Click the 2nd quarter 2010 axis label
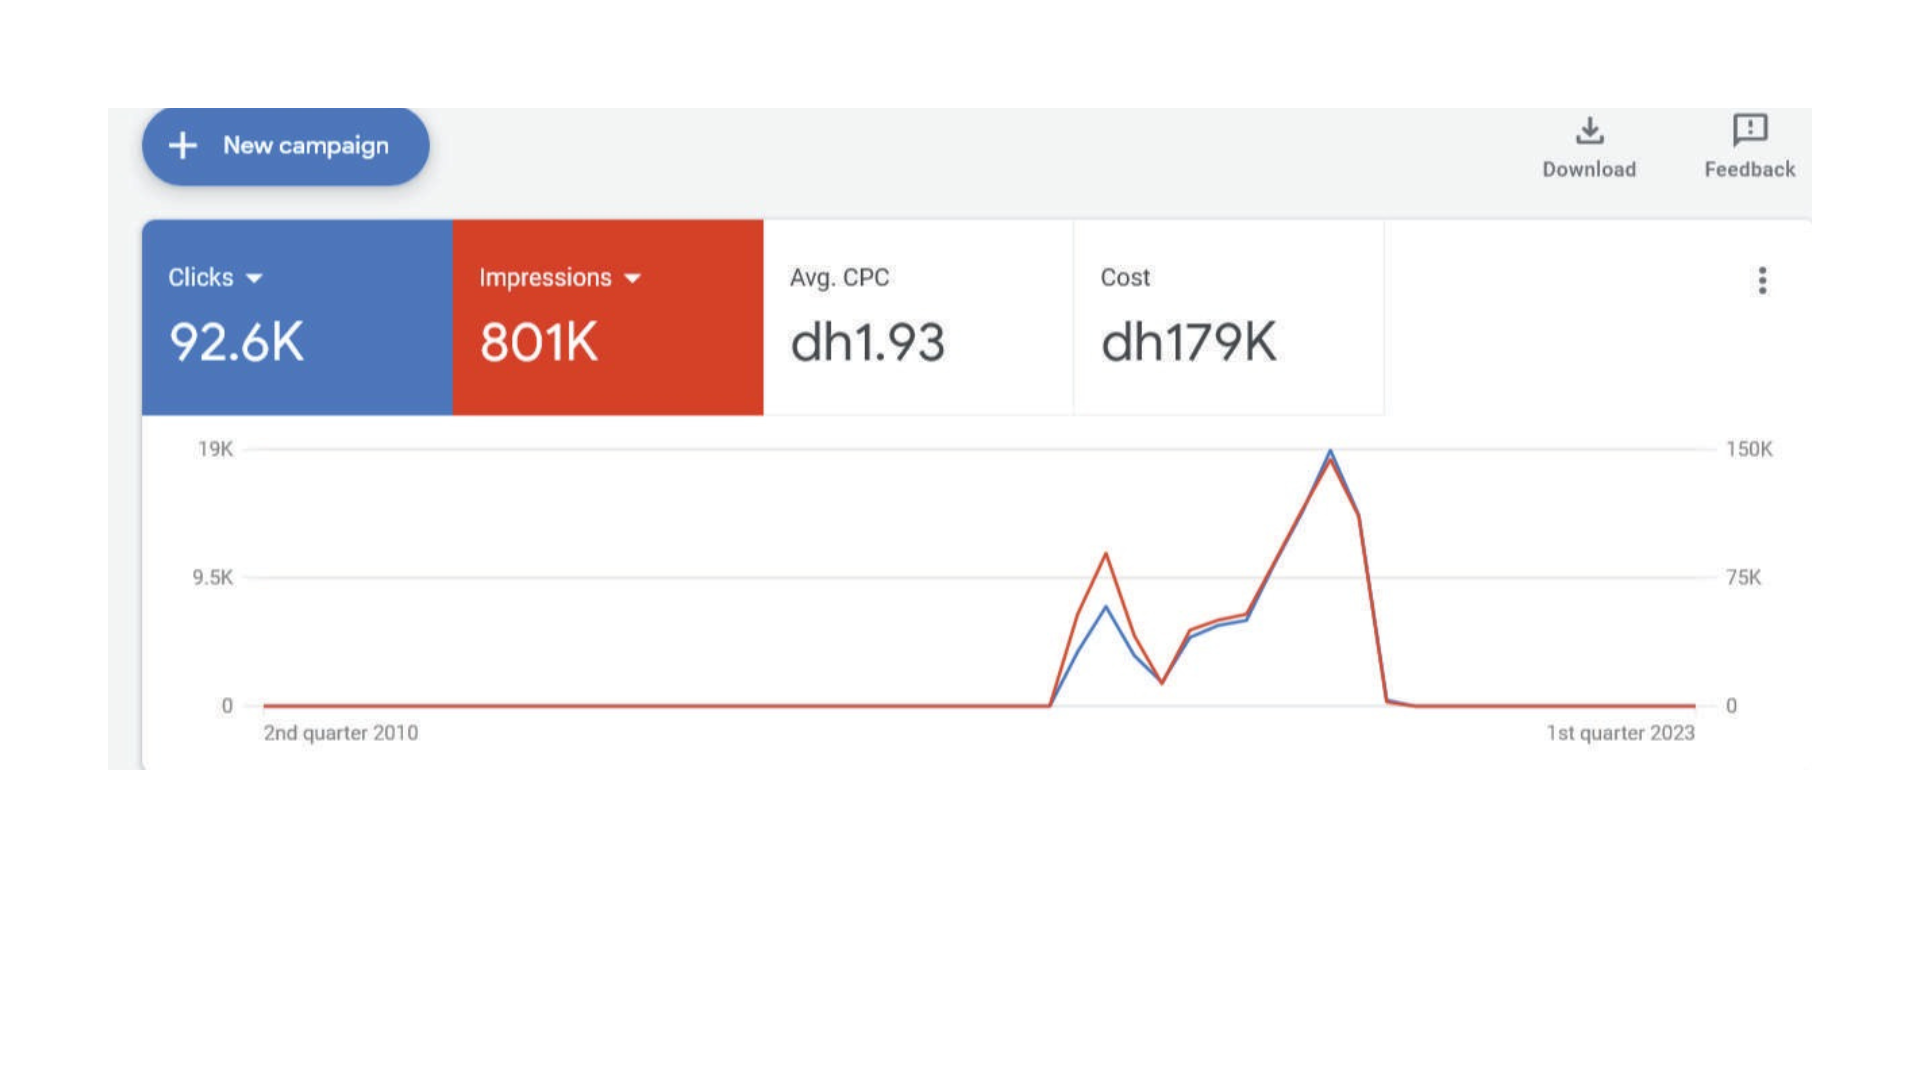The image size is (1920, 1080). tap(341, 733)
